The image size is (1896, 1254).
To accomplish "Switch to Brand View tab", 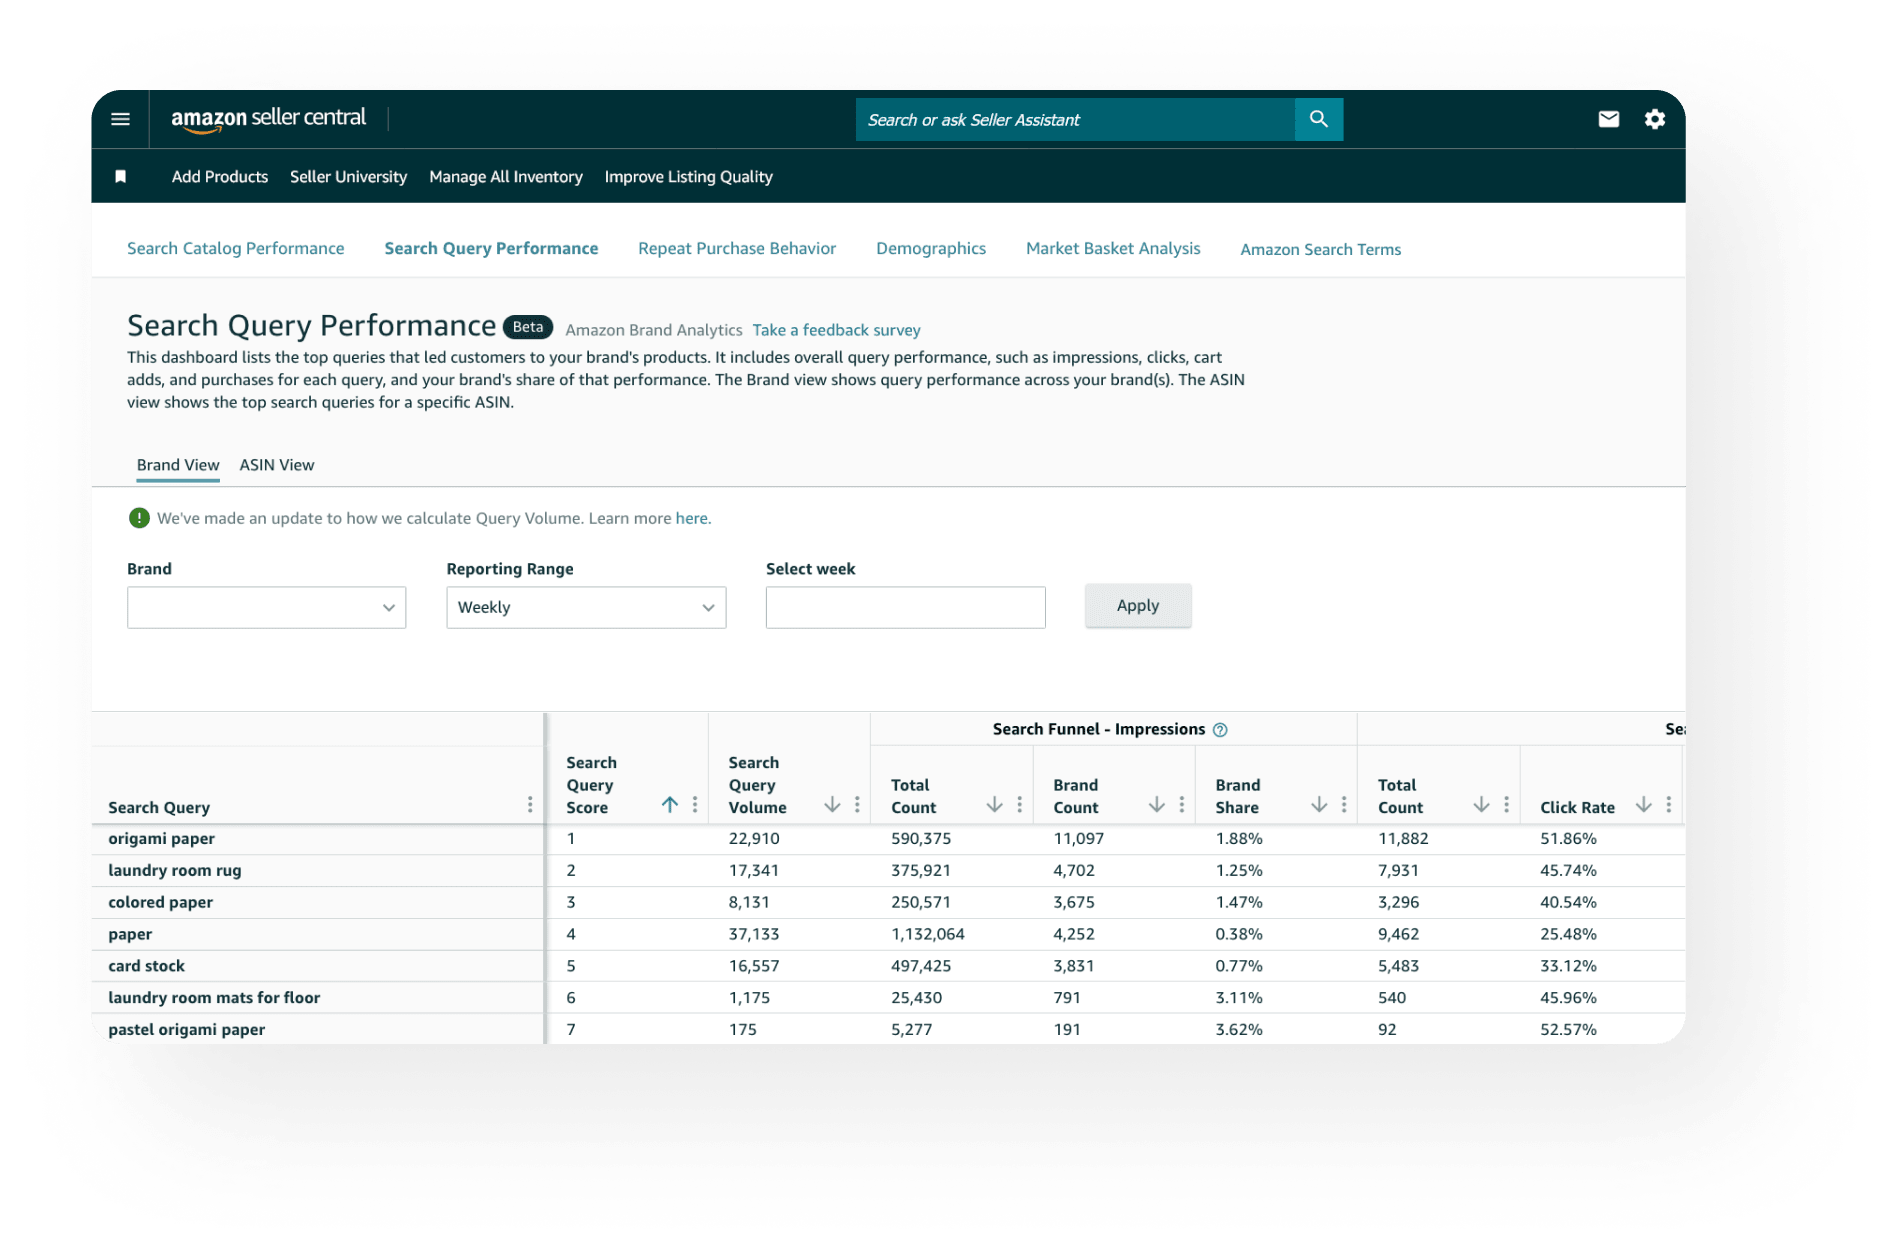I will pos(178,465).
